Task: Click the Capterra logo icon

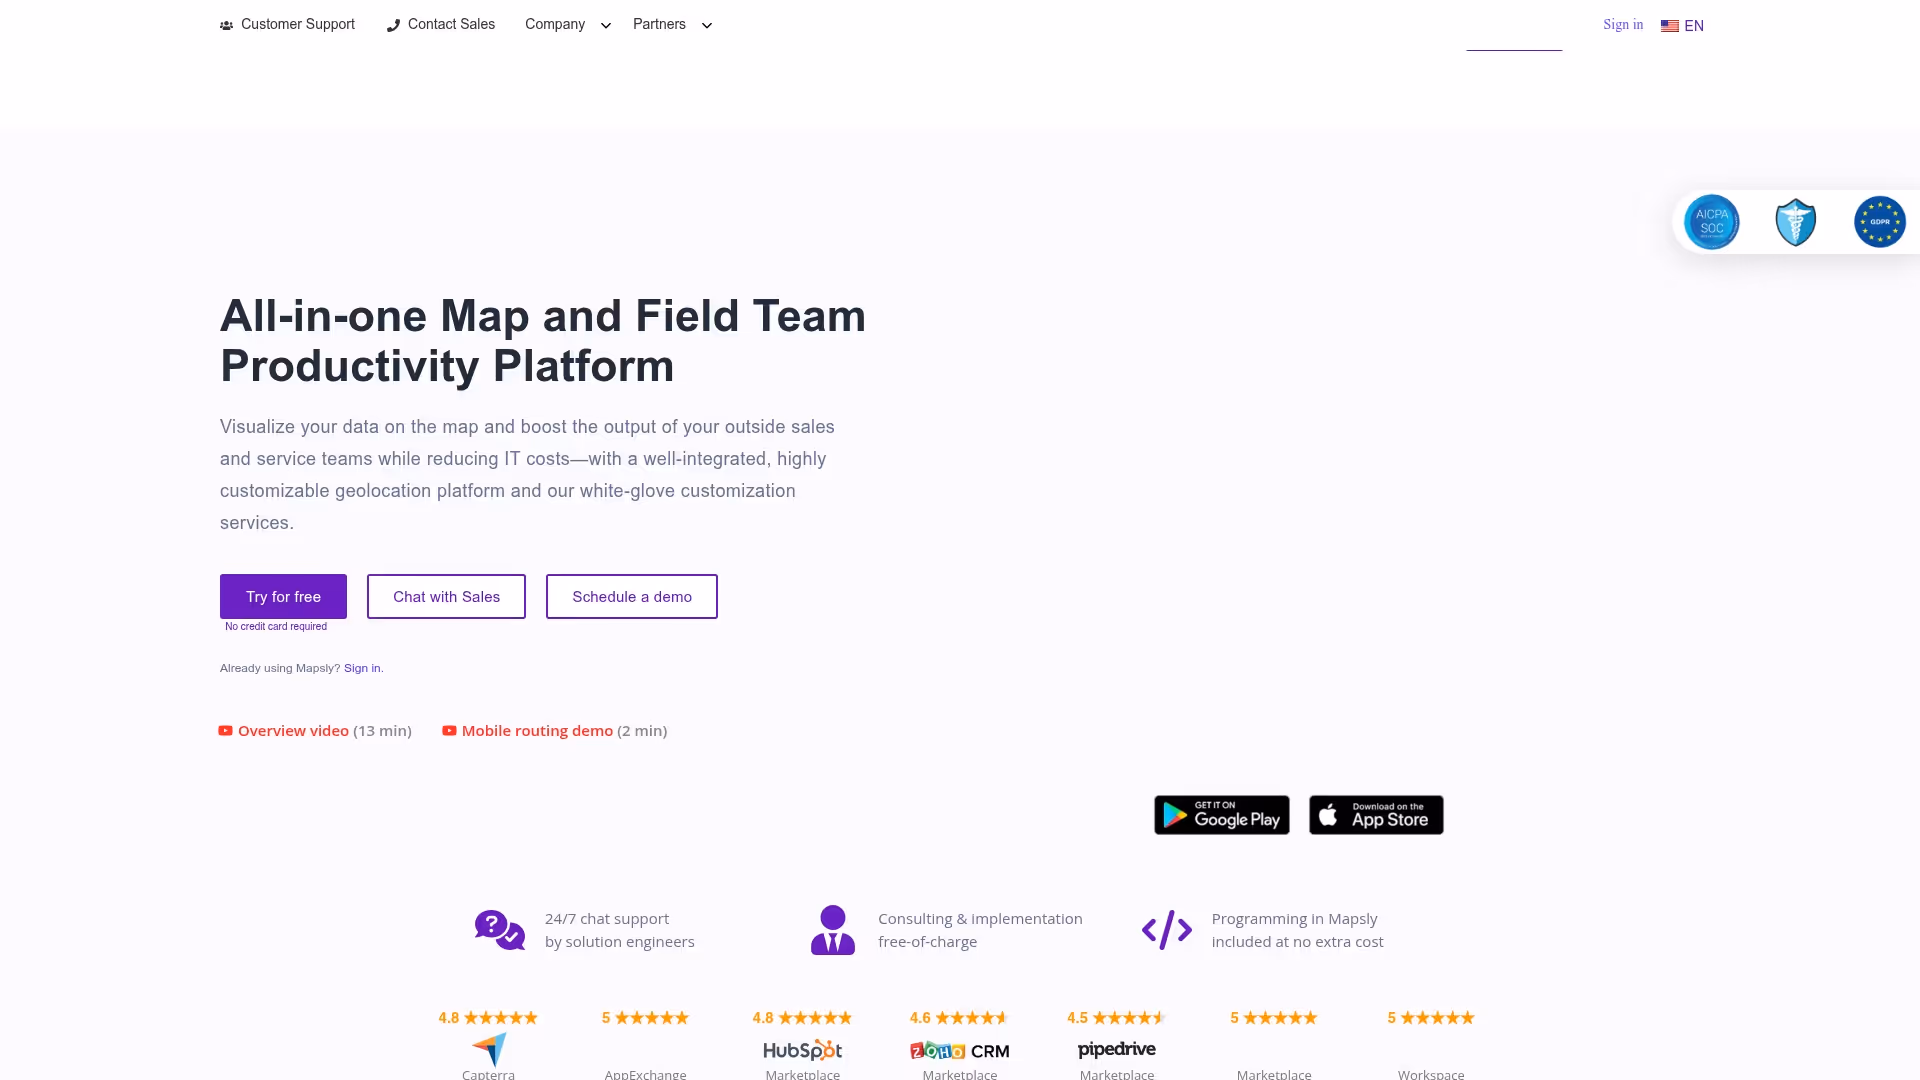Action: (489, 1049)
